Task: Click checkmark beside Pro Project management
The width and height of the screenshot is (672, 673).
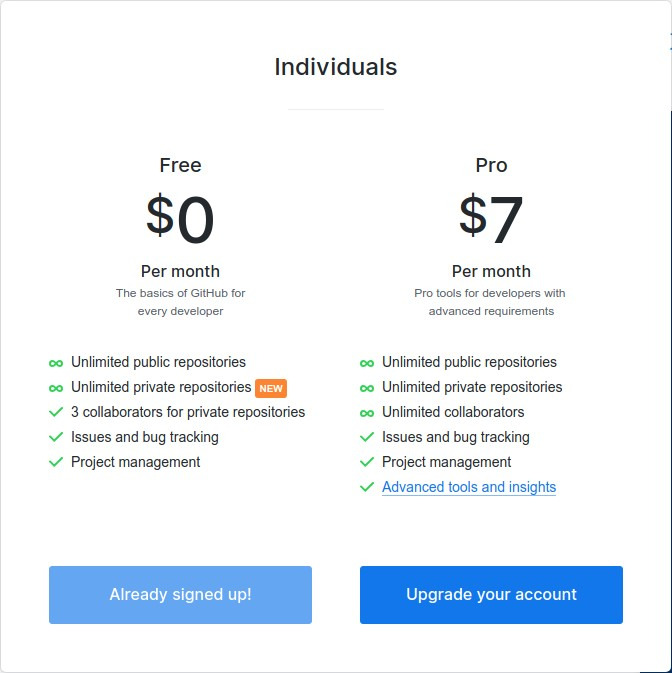Action: pyautogui.click(x=367, y=462)
